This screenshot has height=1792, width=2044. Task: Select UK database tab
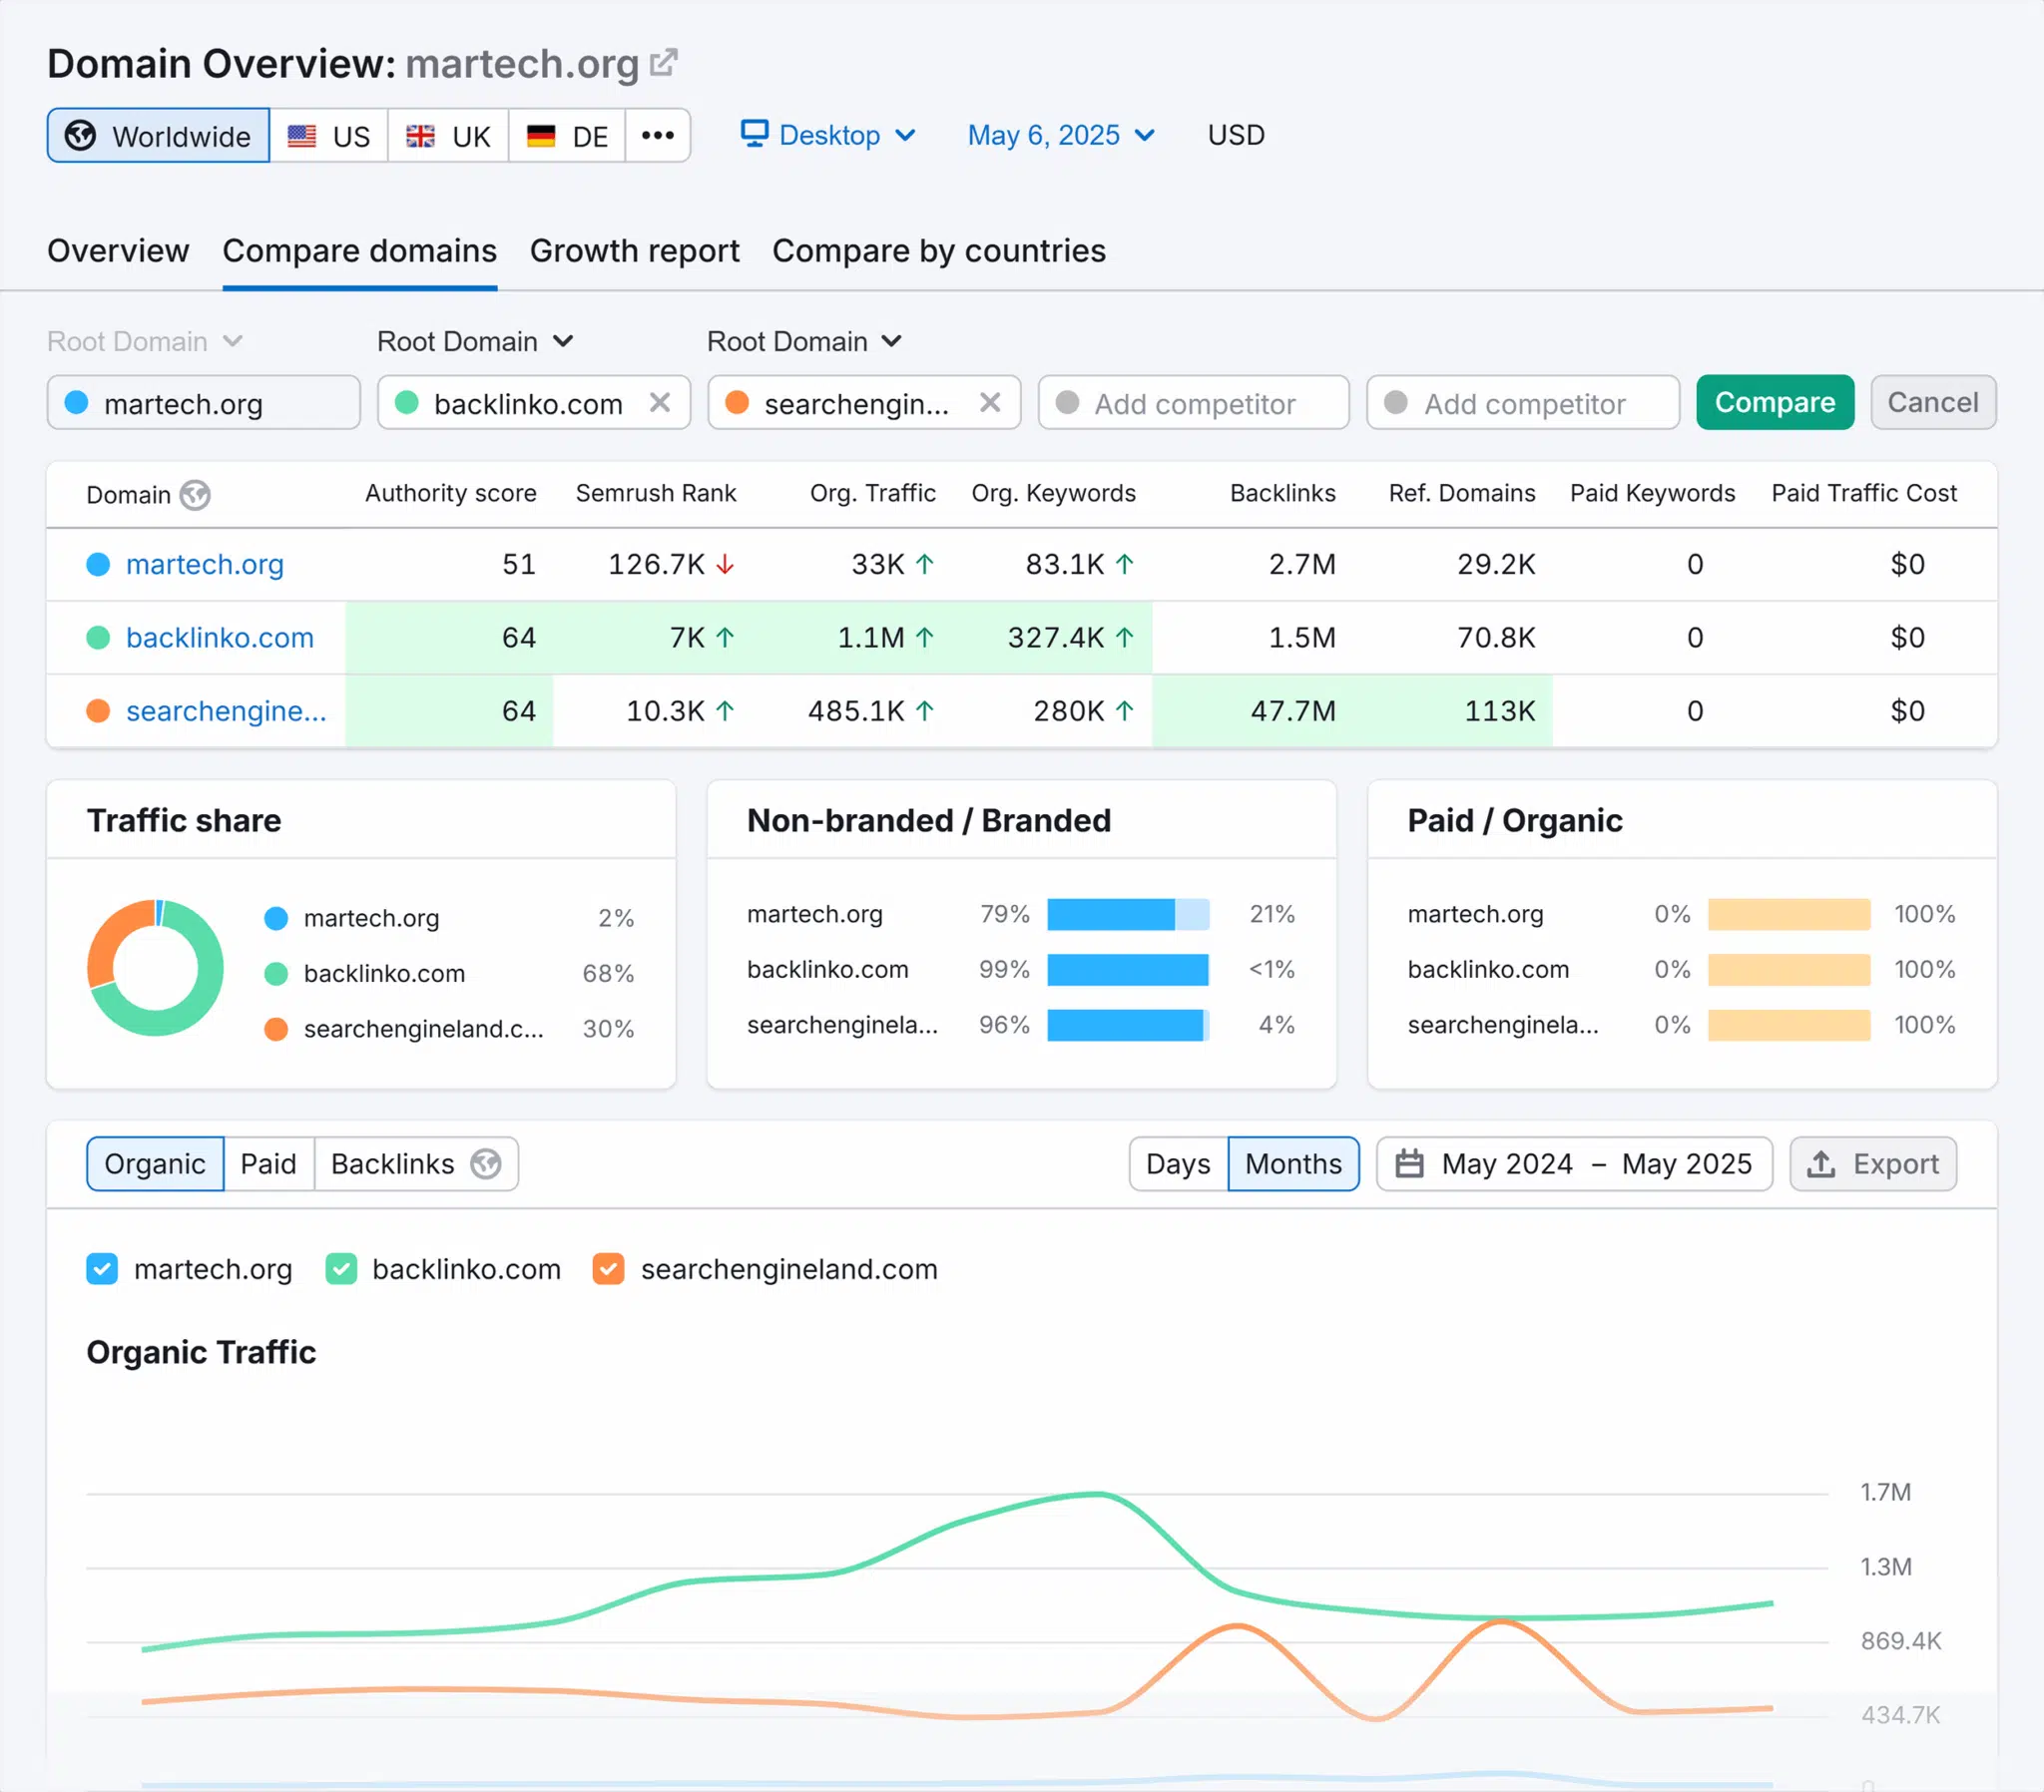click(x=448, y=135)
